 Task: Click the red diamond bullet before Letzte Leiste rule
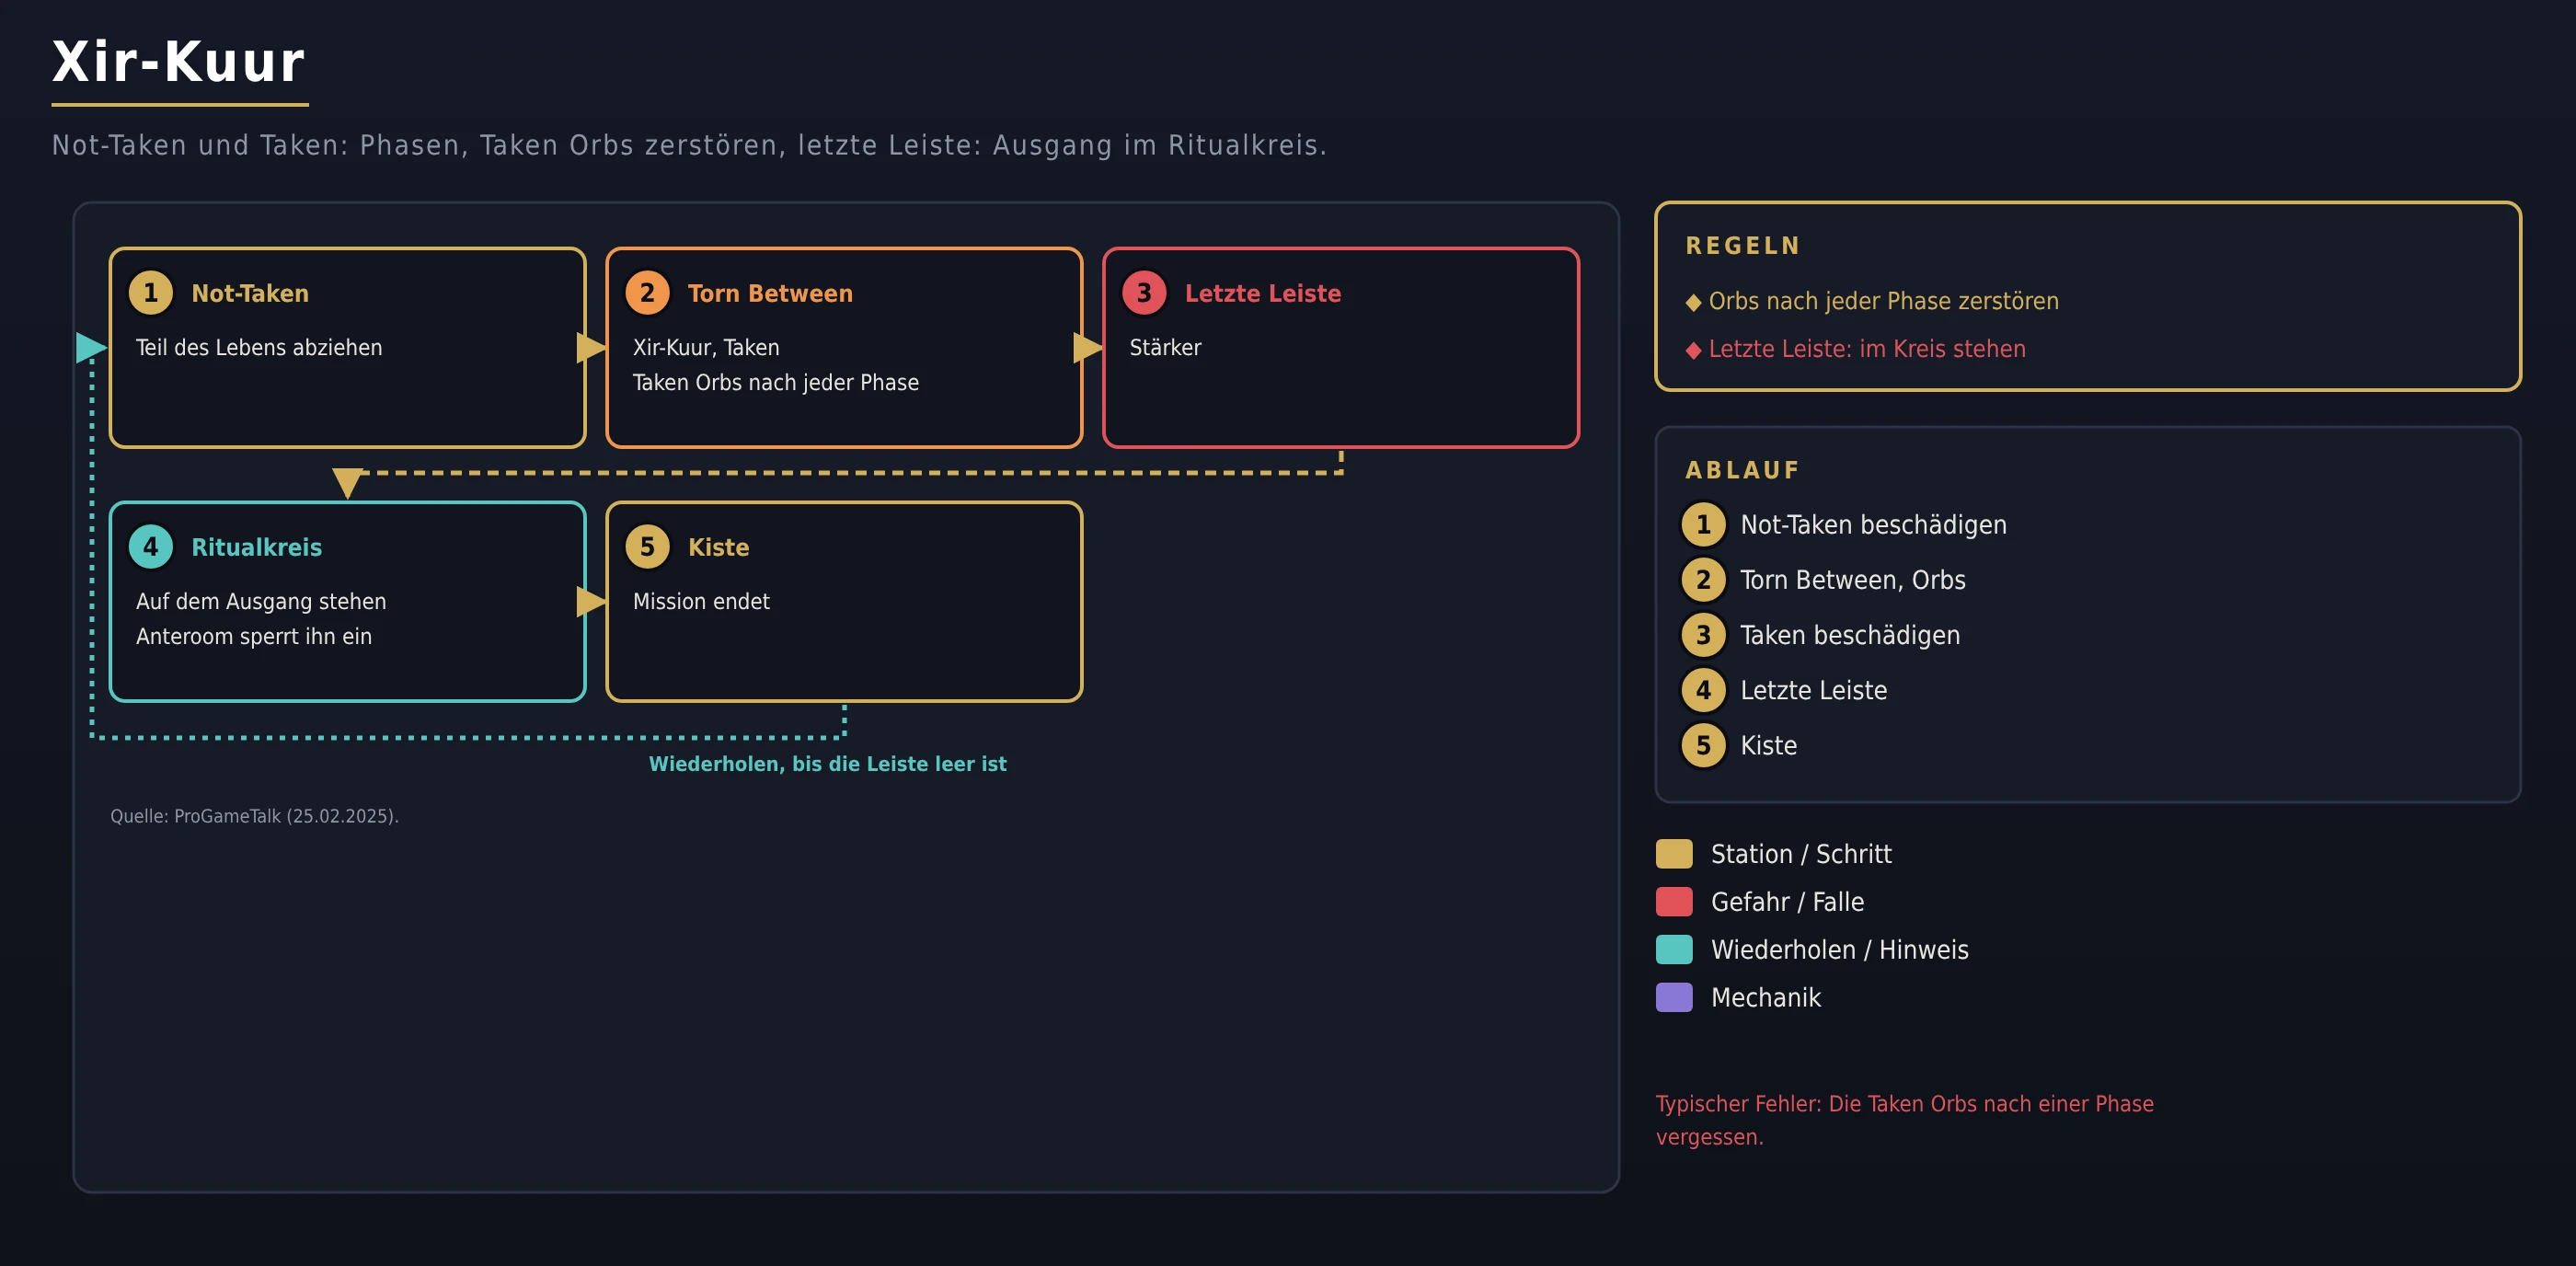click(1693, 350)
